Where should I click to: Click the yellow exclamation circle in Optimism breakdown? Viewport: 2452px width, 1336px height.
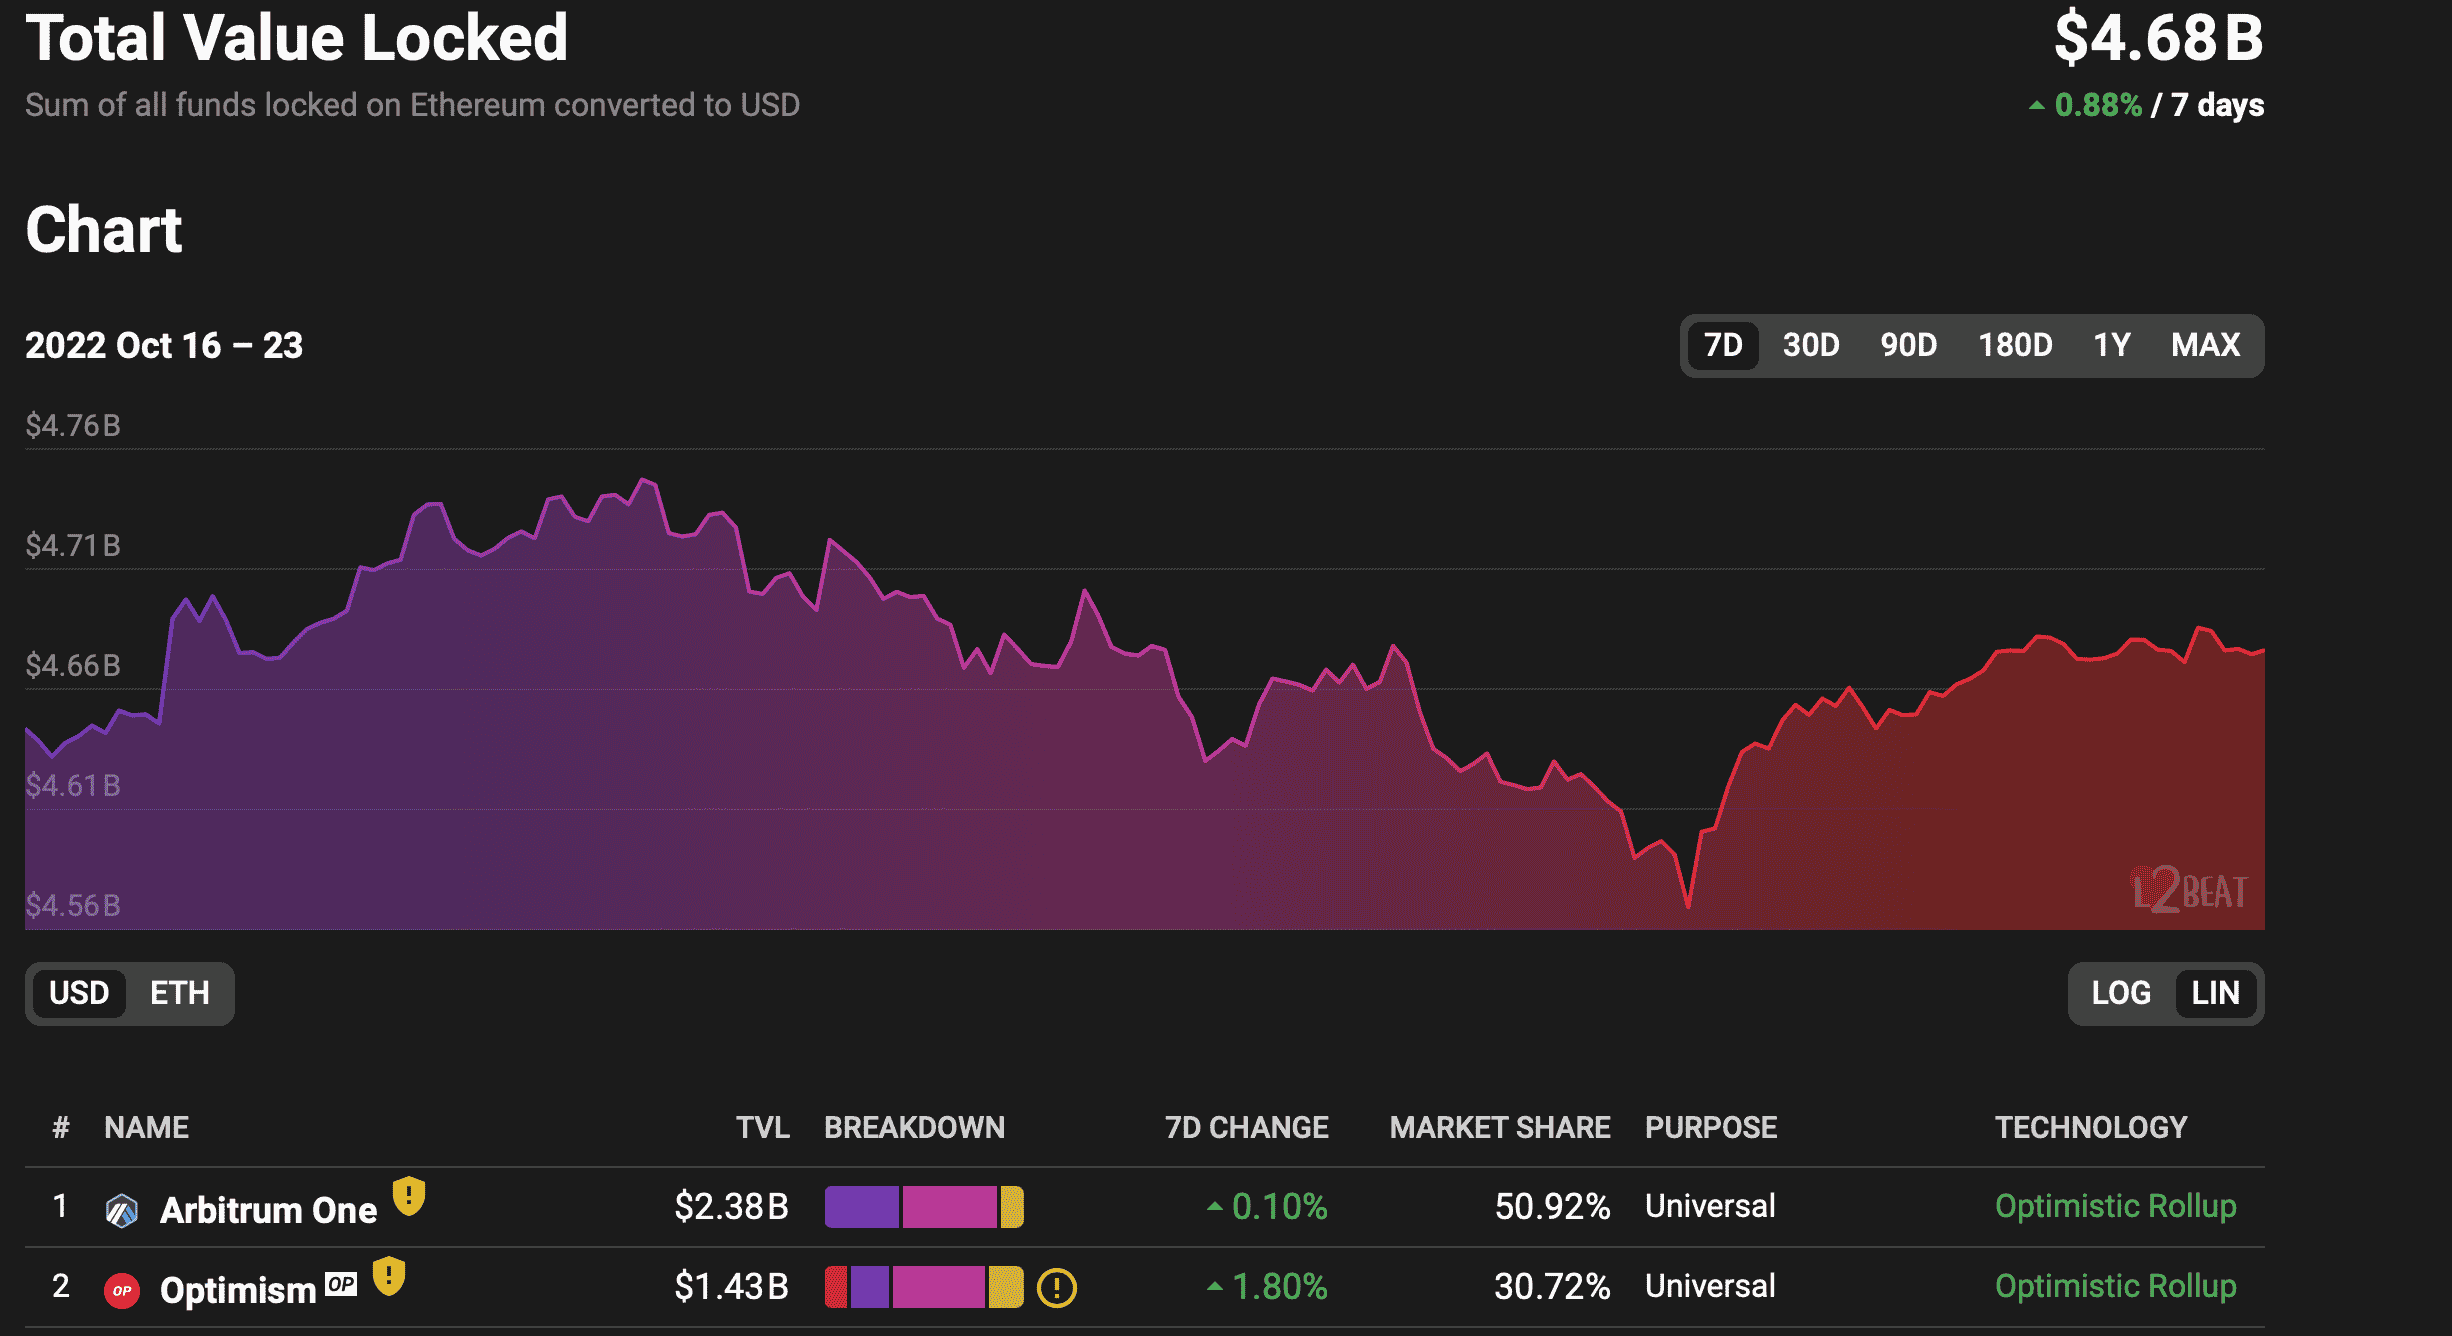pyautogui.click(x=1057, y=1287)
